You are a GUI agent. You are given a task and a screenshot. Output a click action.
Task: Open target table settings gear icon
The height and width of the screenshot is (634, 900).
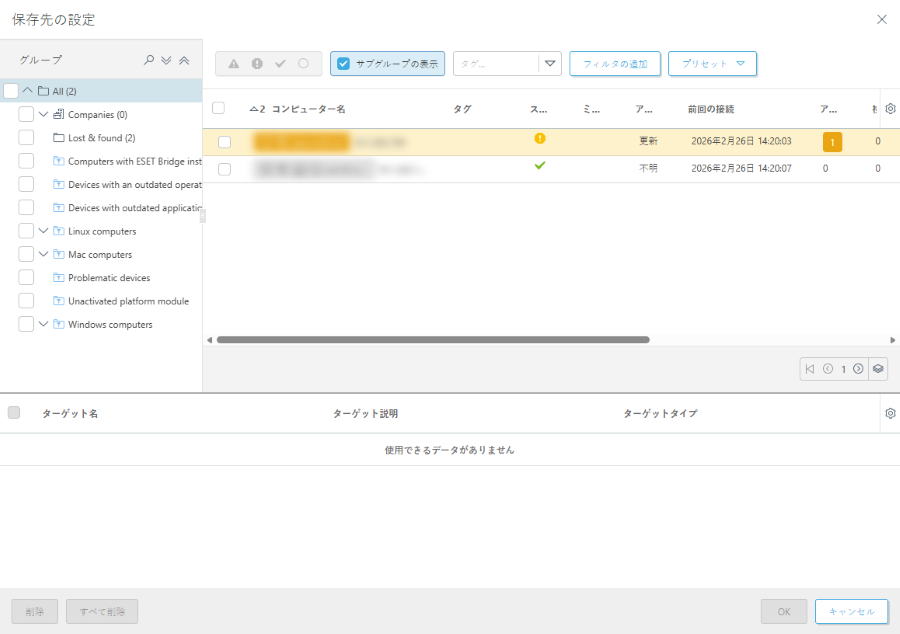(890, 413)
